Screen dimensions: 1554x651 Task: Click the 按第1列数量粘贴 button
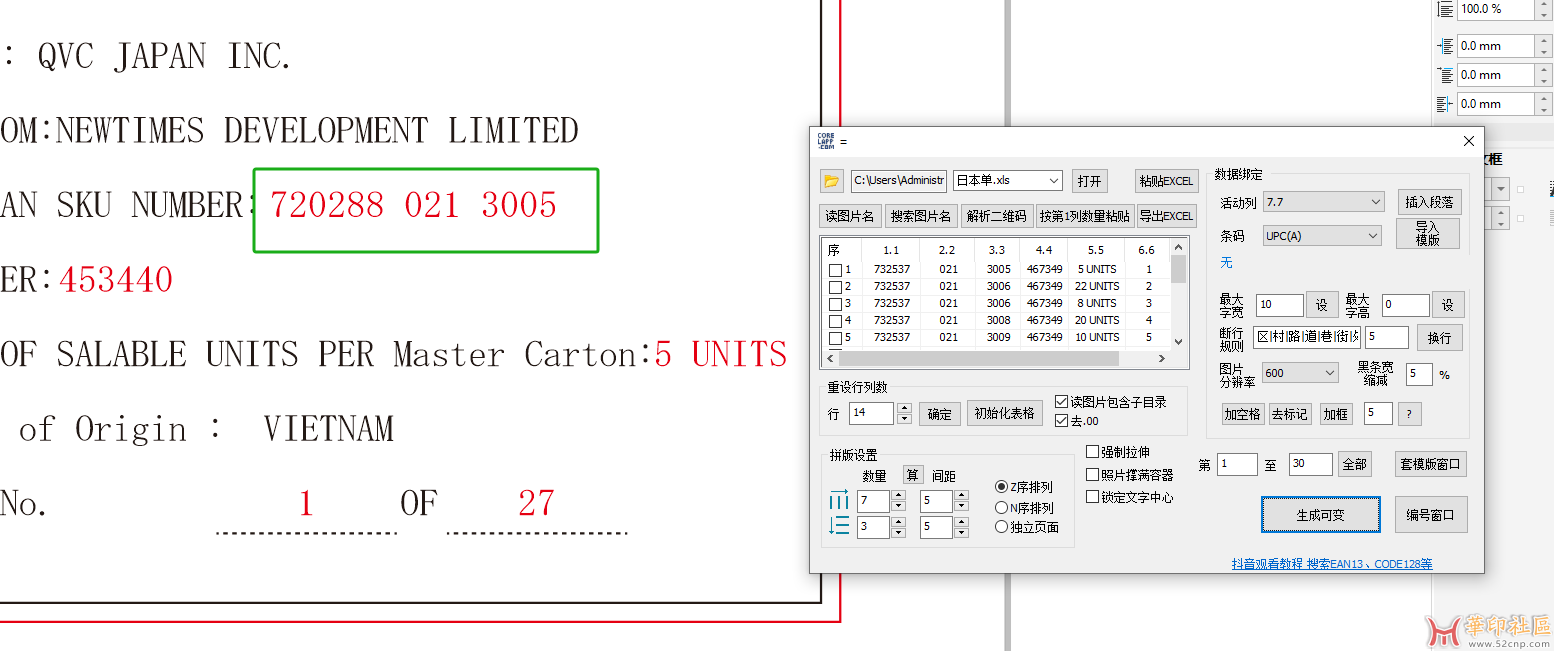click(1084, 216)
